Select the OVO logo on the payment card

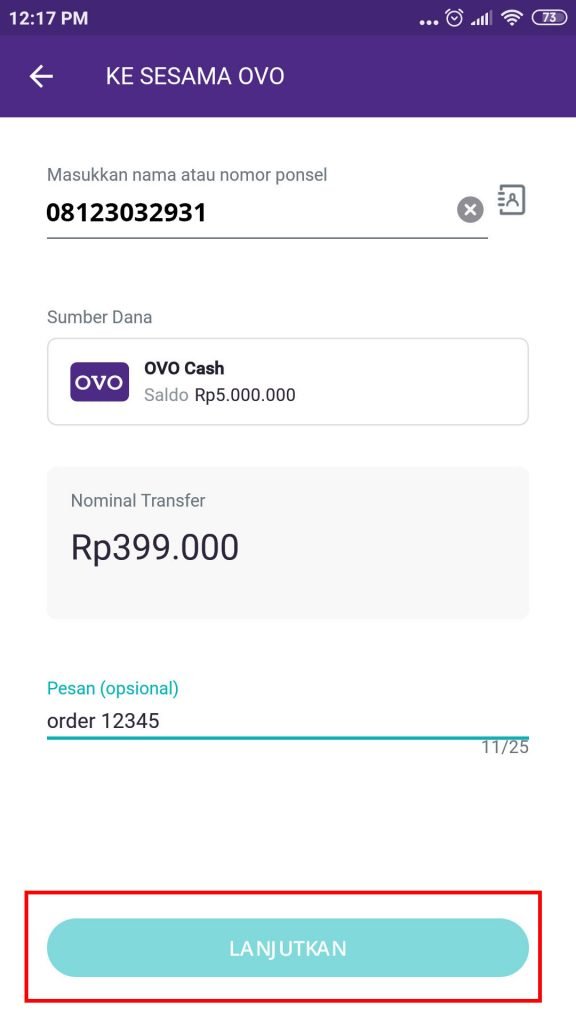pyautogui.click(x=99, y=381)
